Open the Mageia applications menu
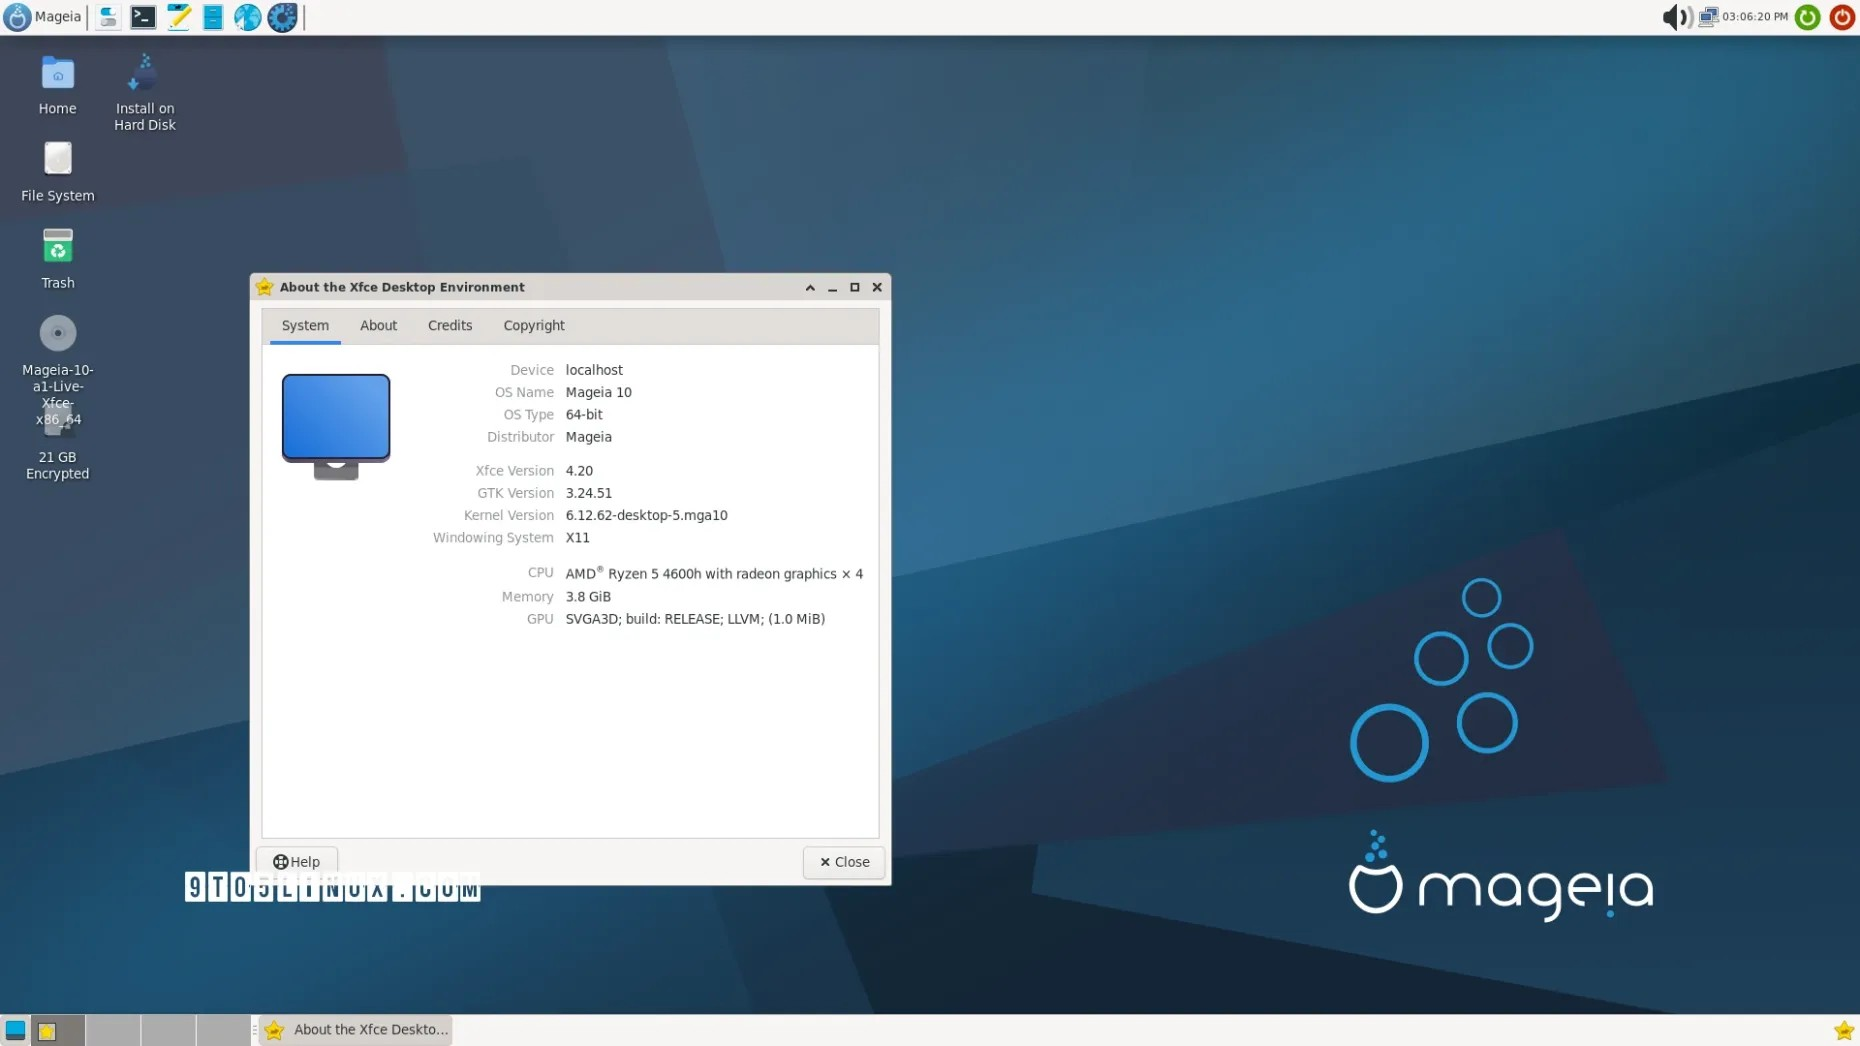1860x1046 pixels. tap(43, 17)
